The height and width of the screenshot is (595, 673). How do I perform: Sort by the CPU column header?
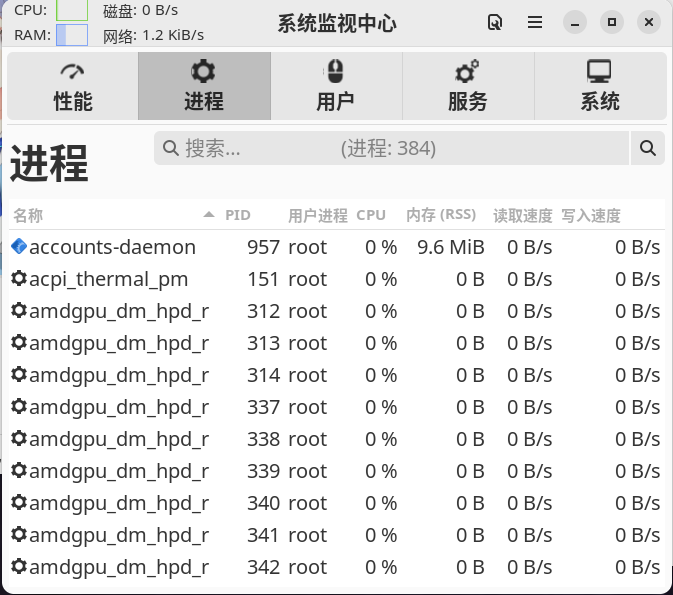370,215
